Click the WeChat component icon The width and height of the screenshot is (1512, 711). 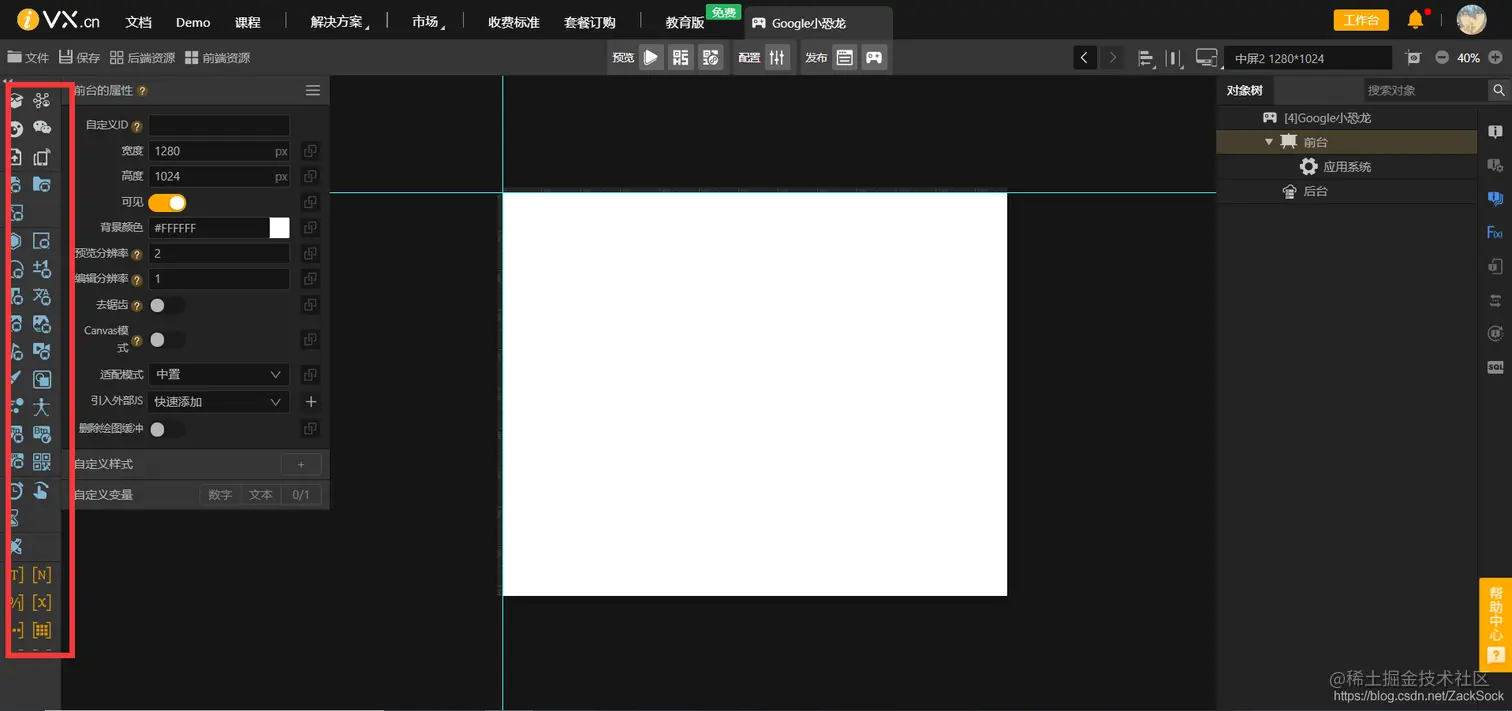pyautogui.click(x=42, y=127)
